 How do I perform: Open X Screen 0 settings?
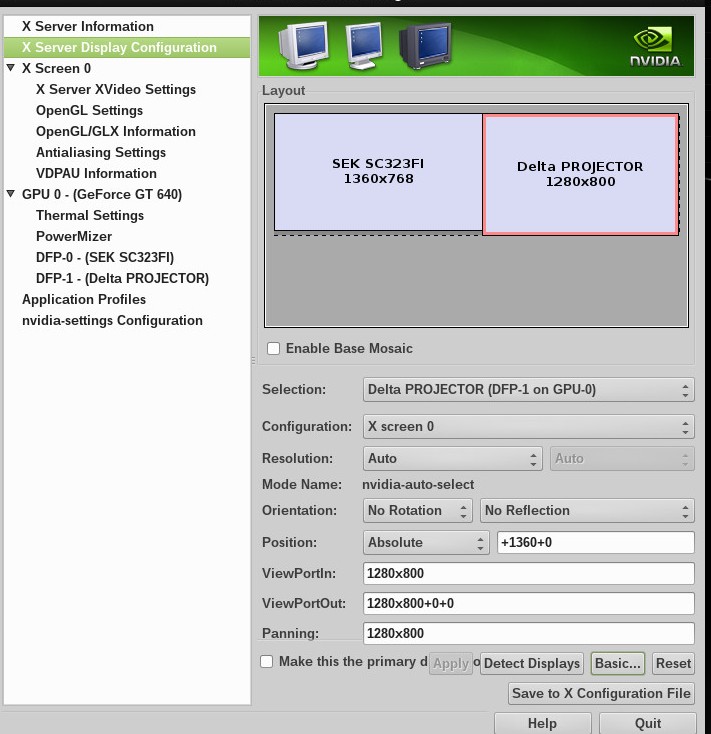pyautogui.click(x=56, y=68)
